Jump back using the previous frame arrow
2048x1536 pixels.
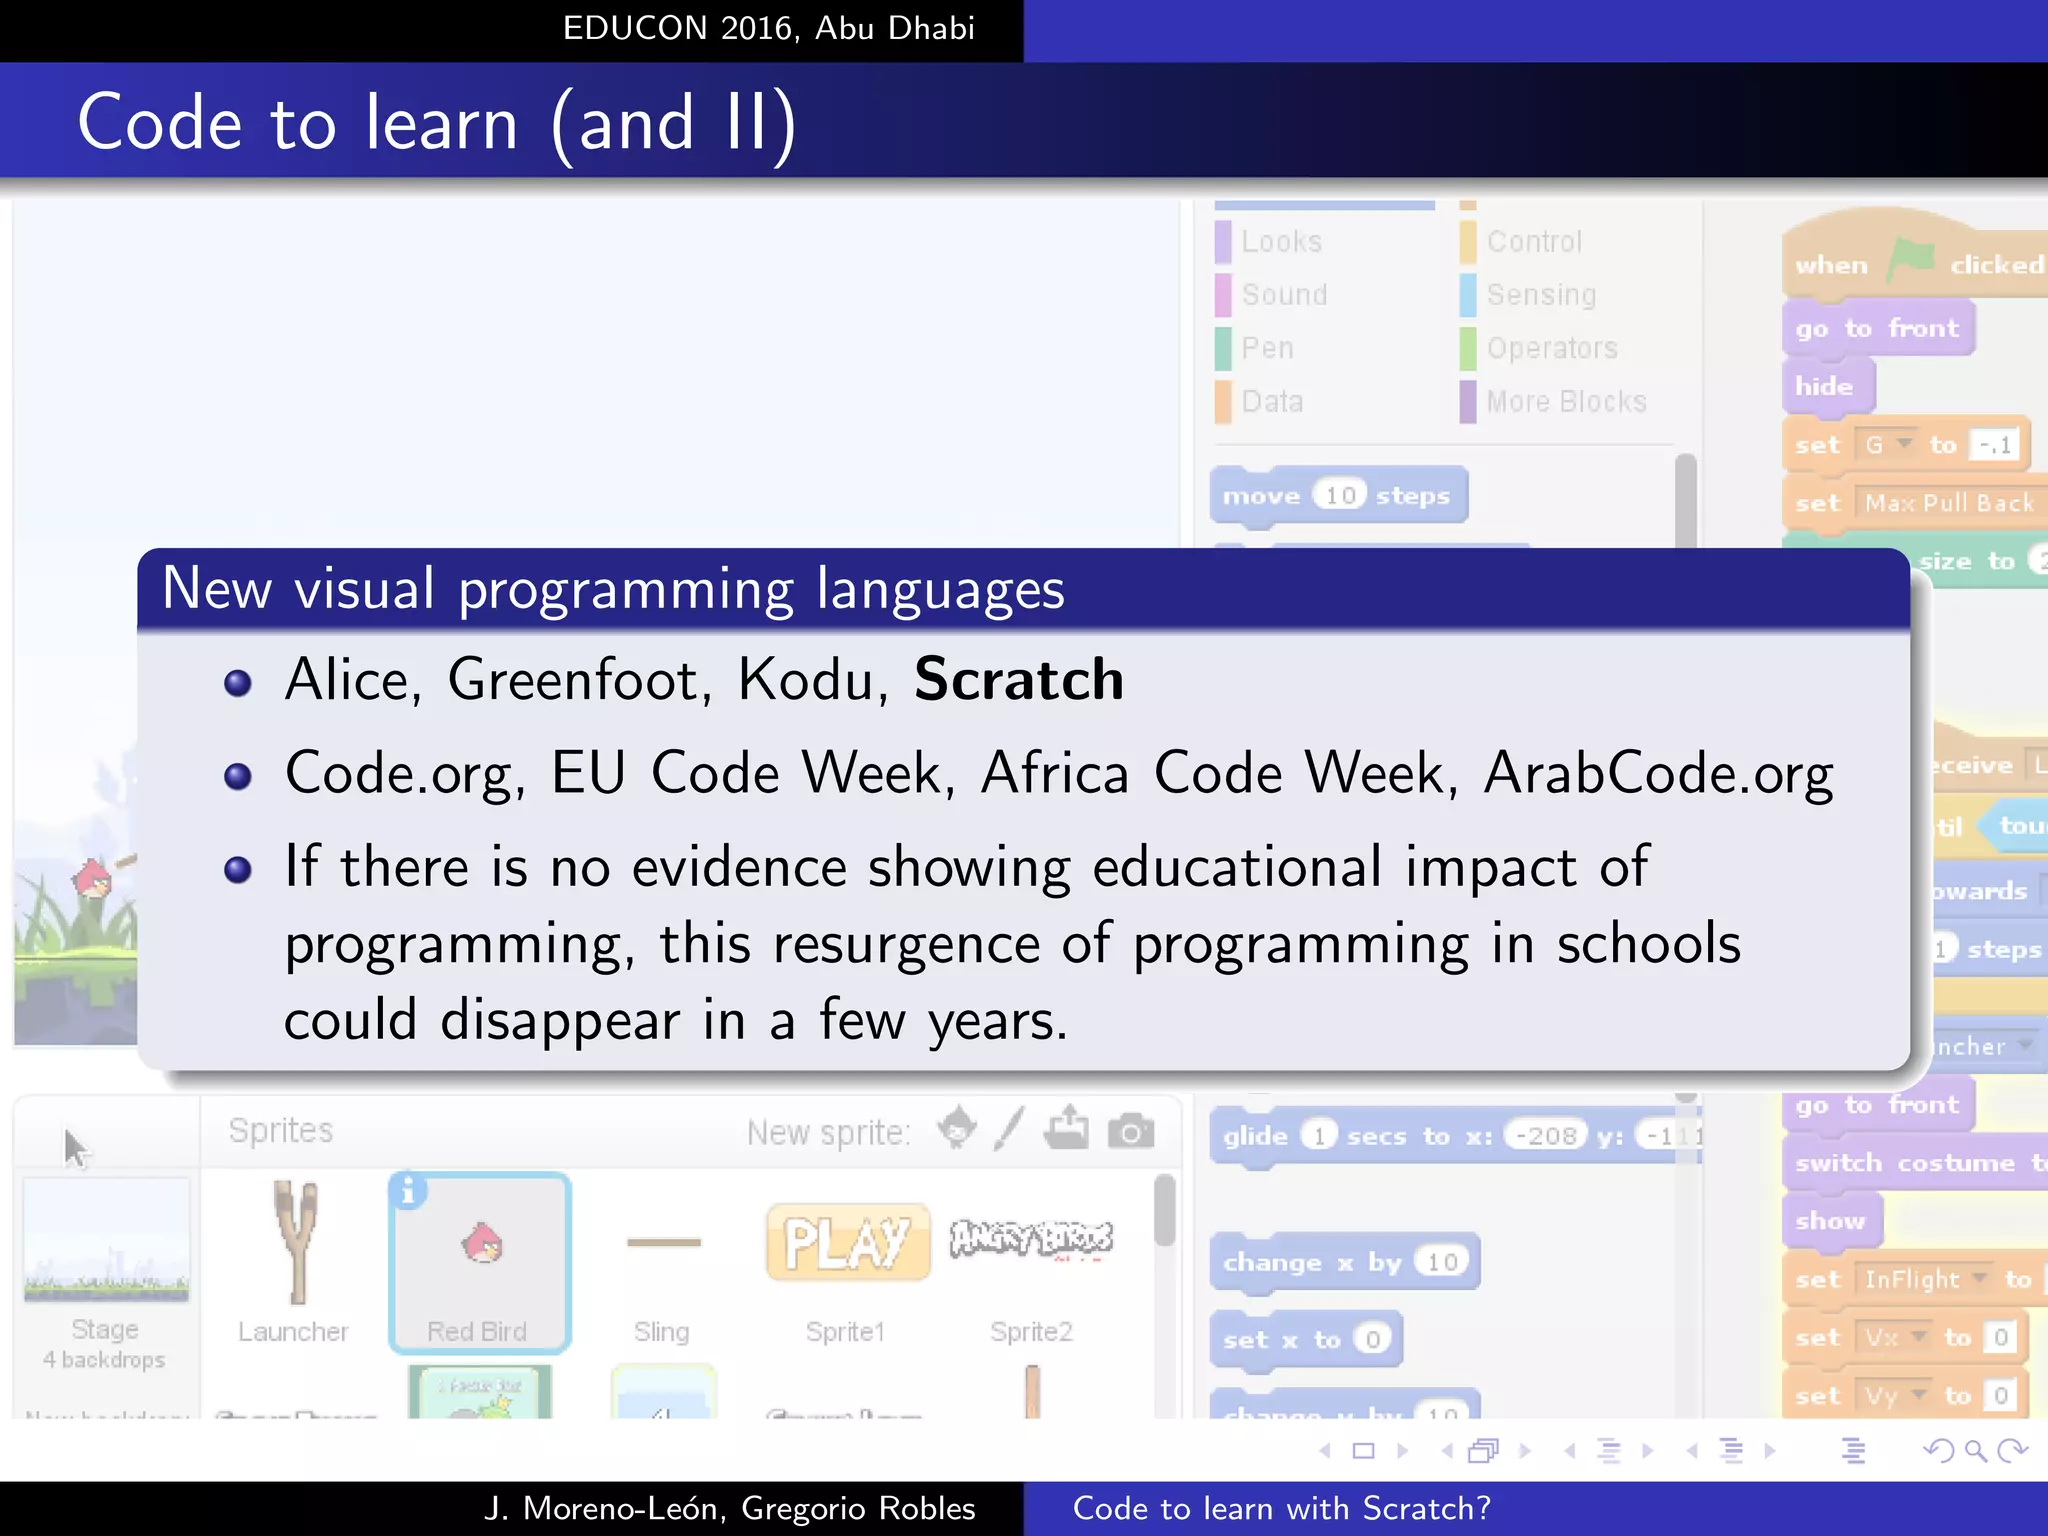click(1446, 1450)
